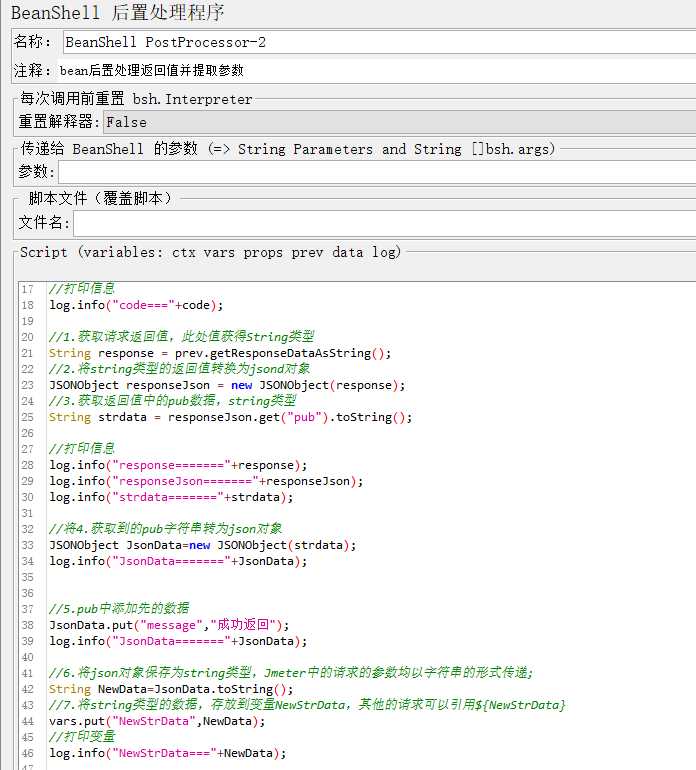This screenshot has width=696, height=770.
Task: Click line String response = prev.getResponseDataAsString();
Action: point(220,353)
